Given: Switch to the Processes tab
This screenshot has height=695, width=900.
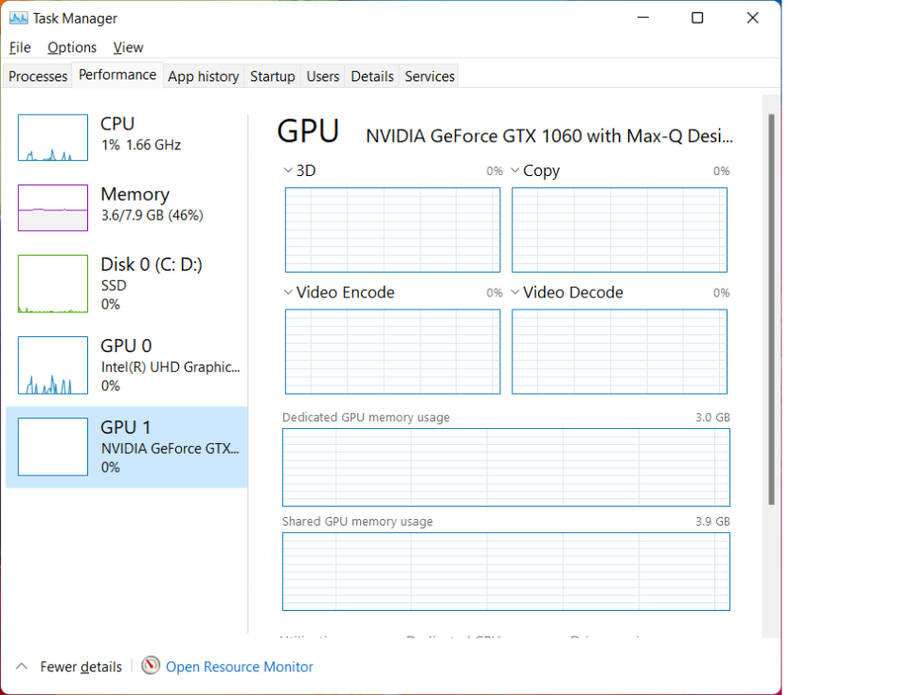Looking at the screenshot, I should click(x=38, y=76).
